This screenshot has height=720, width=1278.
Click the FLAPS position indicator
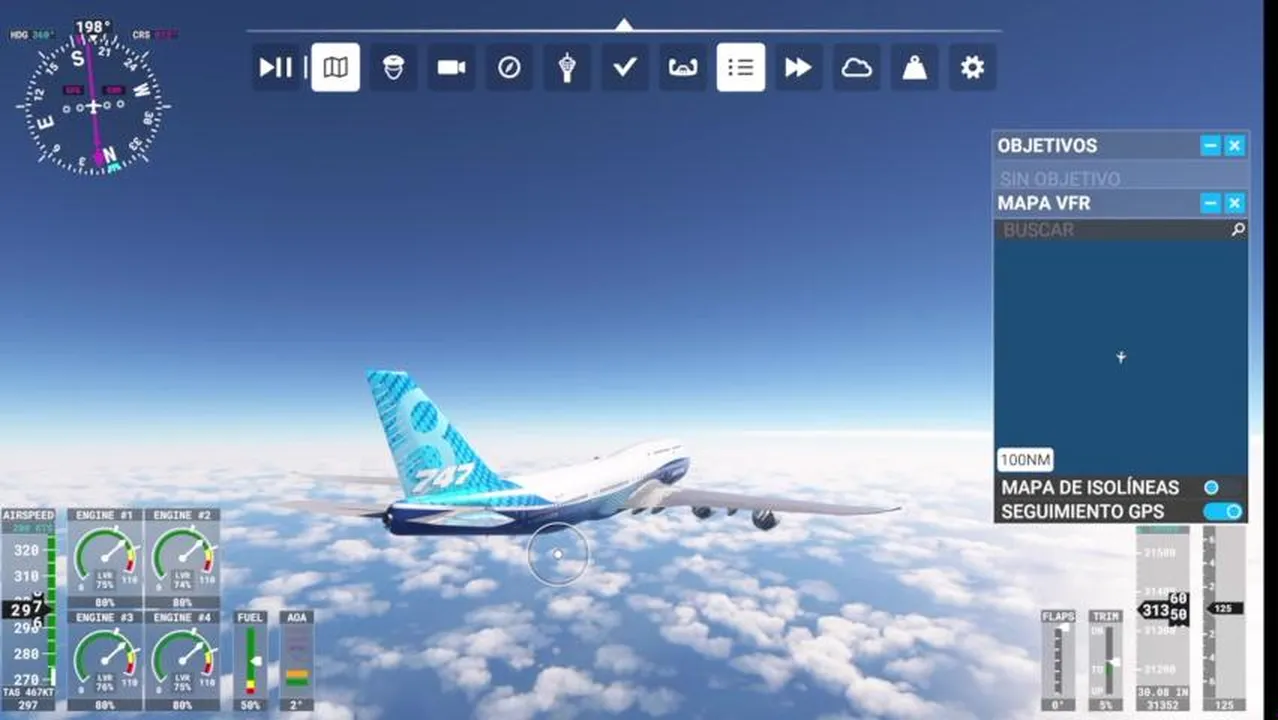point(1058,660)
